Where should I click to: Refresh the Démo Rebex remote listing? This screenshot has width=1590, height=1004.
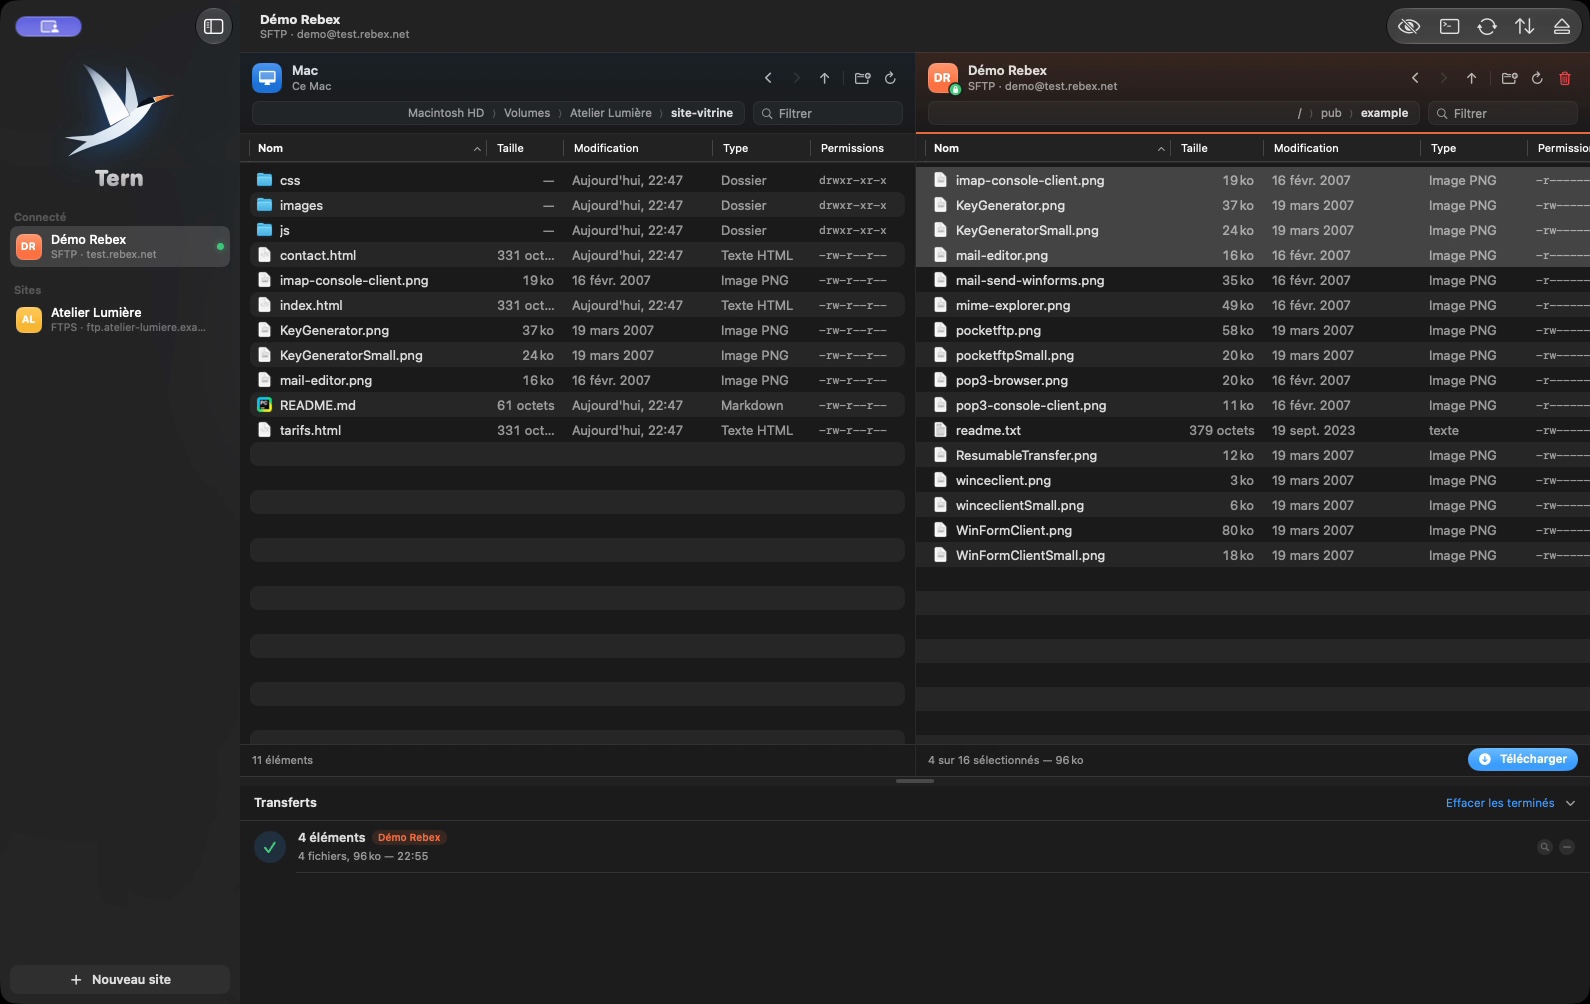pos(1537,78)
